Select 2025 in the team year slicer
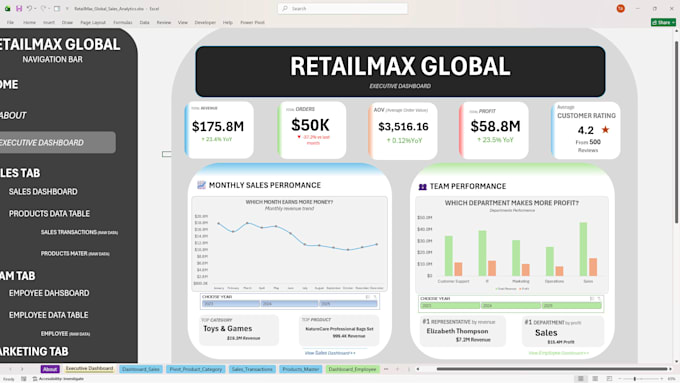680x383 pixels. [572, 306]
